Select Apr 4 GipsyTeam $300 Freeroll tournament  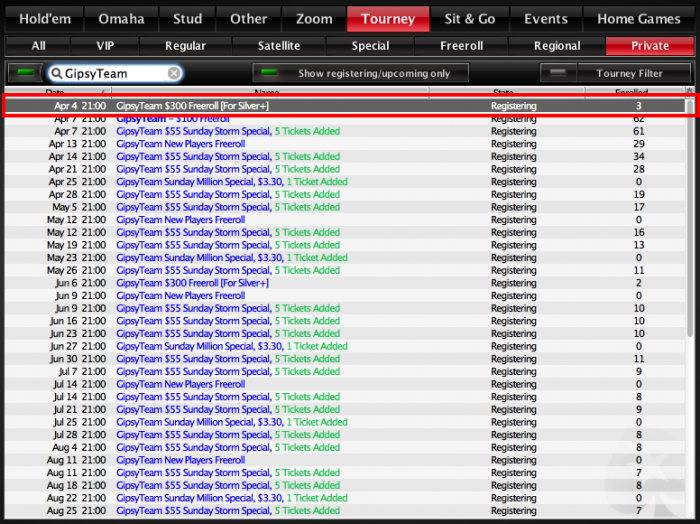pyautogui.click(x=345, y=106)
